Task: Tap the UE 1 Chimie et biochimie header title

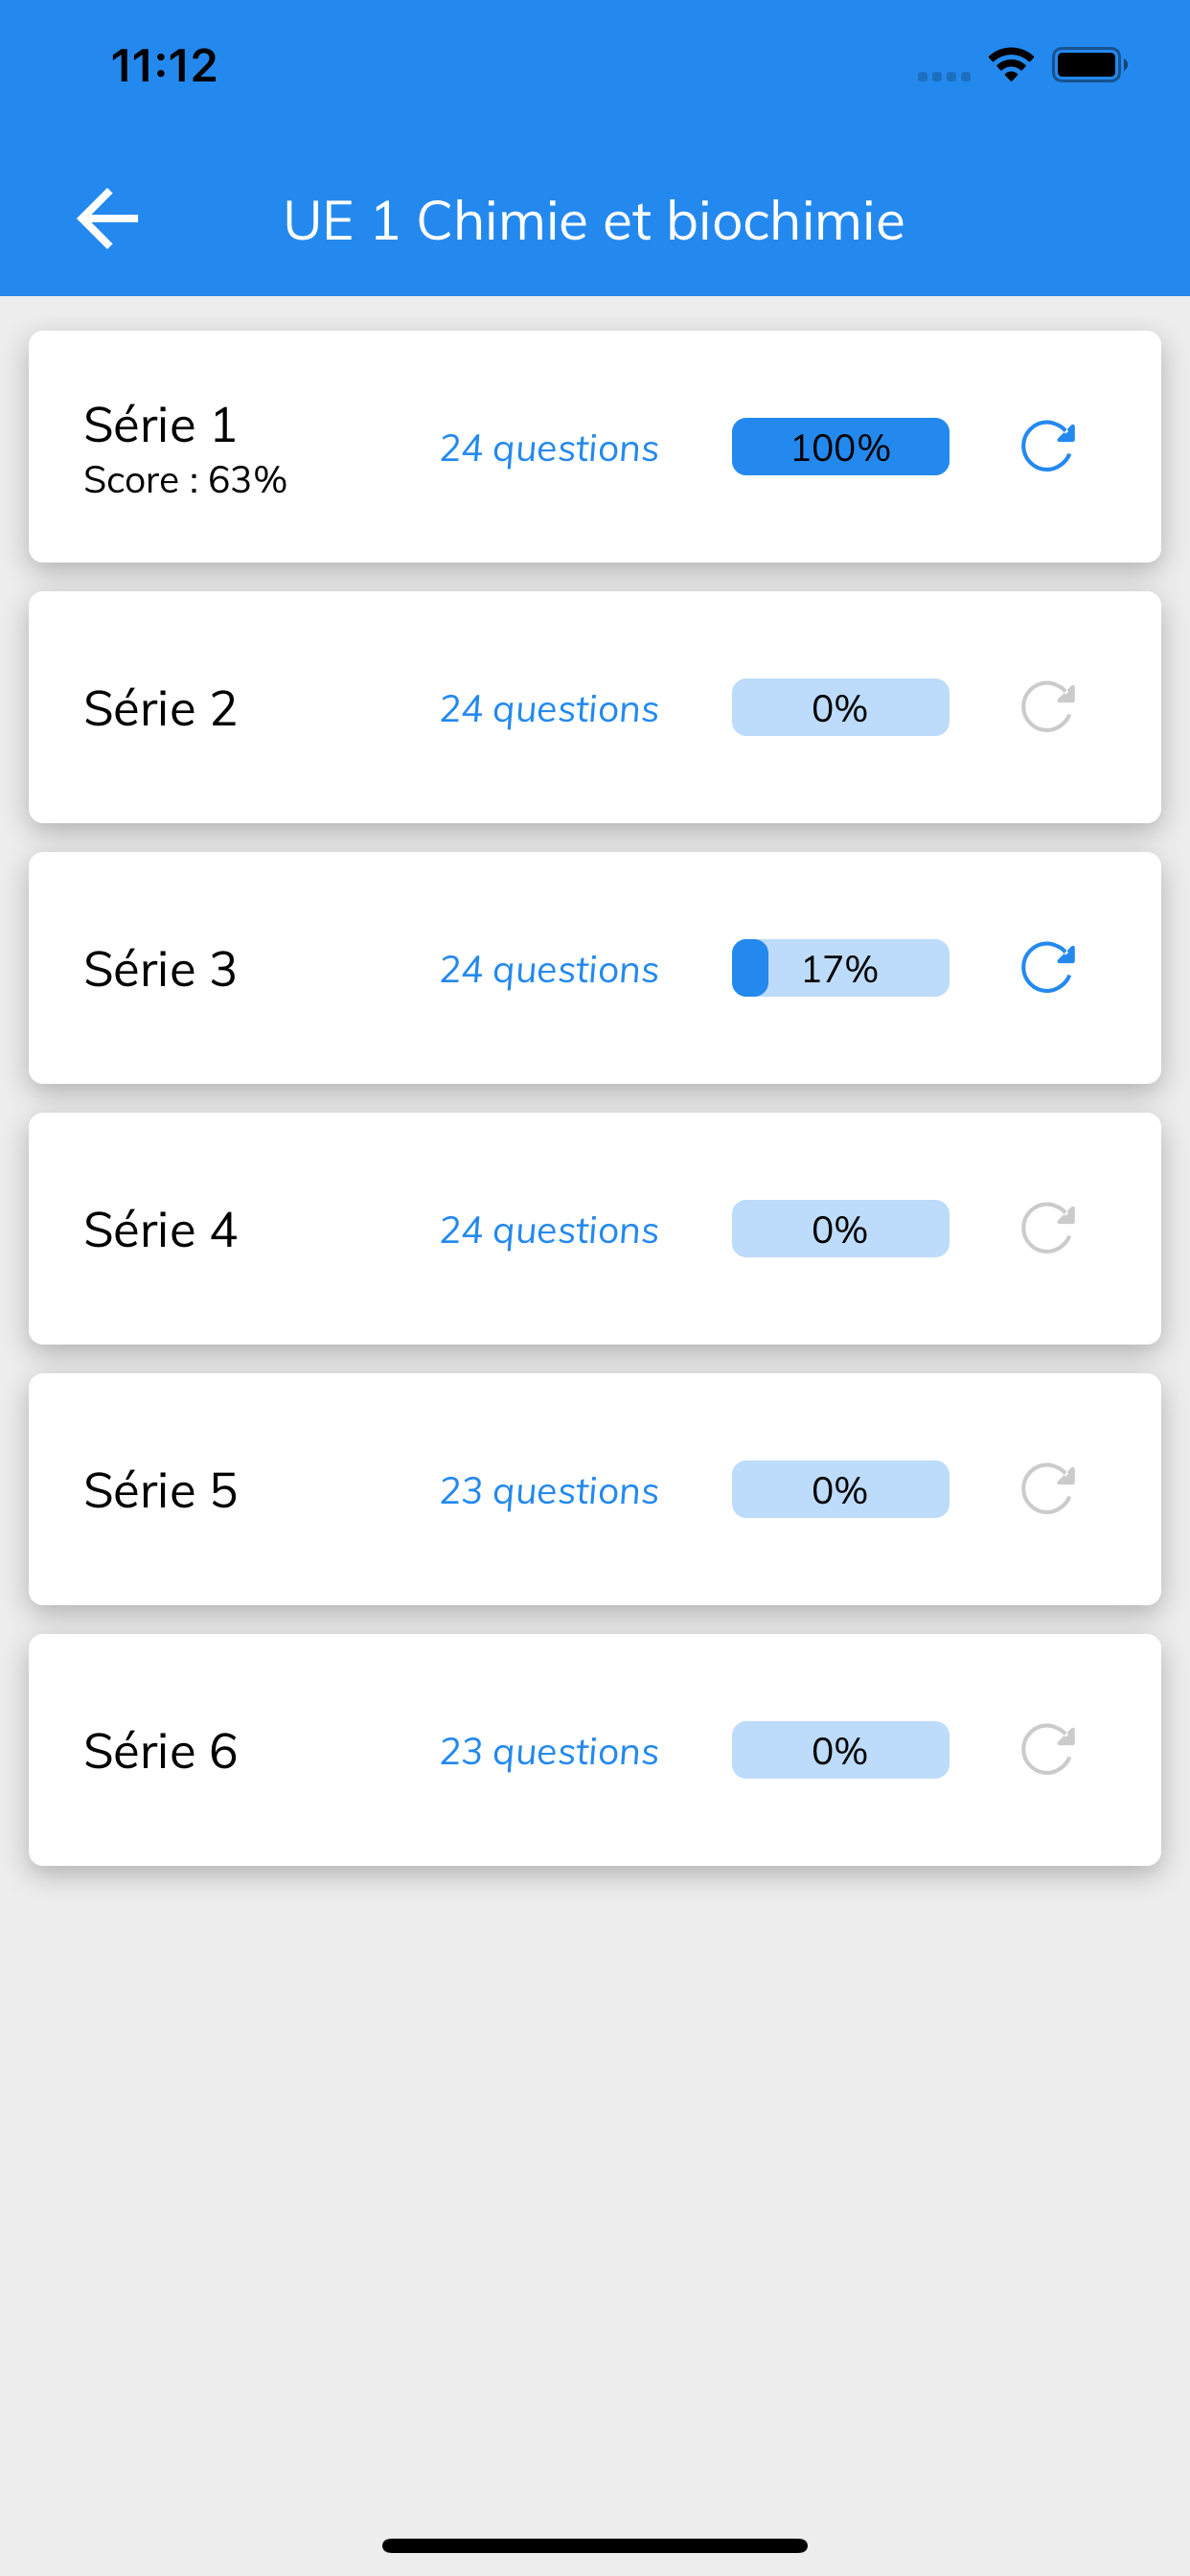Action: tap(594, 220)
